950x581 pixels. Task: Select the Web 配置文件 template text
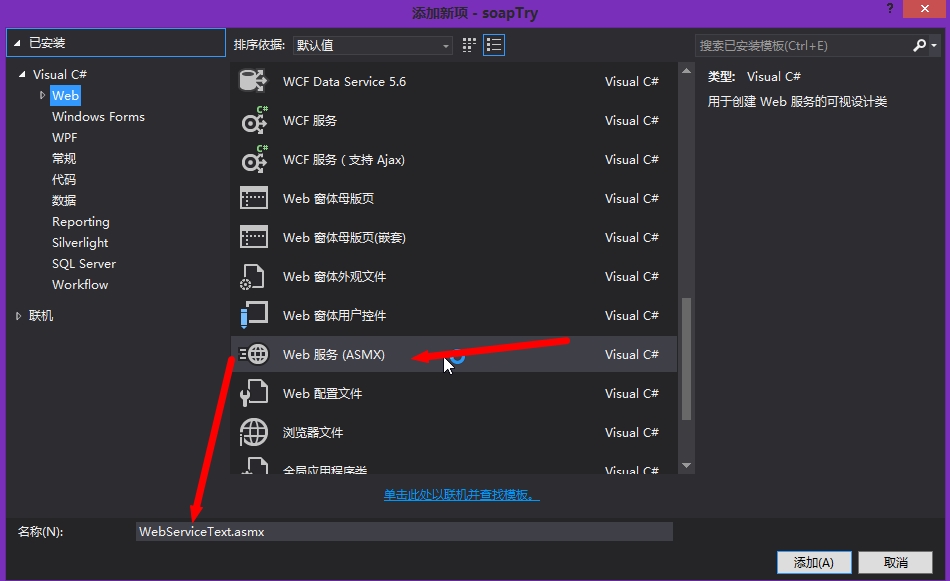coord(322,393)
